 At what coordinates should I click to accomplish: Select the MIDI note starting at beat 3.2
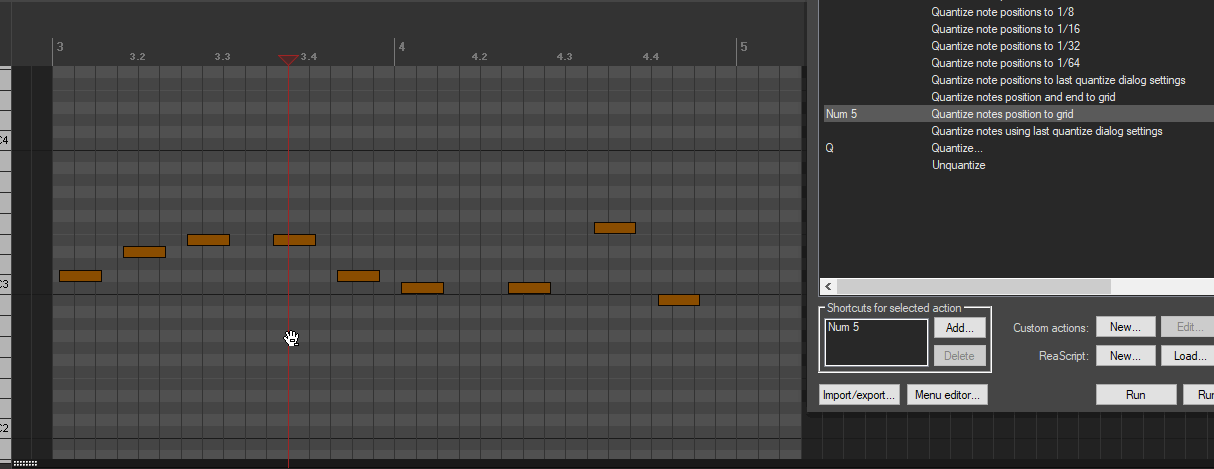point(144,252)
